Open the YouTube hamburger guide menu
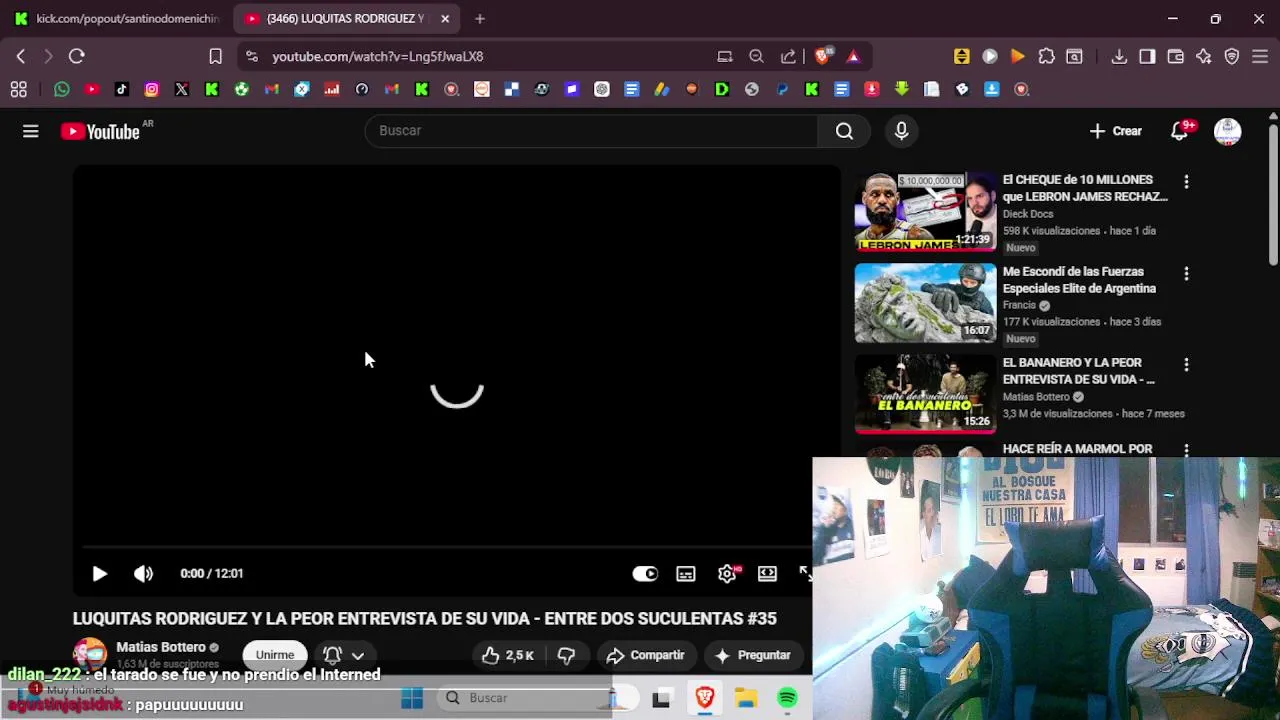This screenshot has width=1280, height=720. tap(31, 131)
